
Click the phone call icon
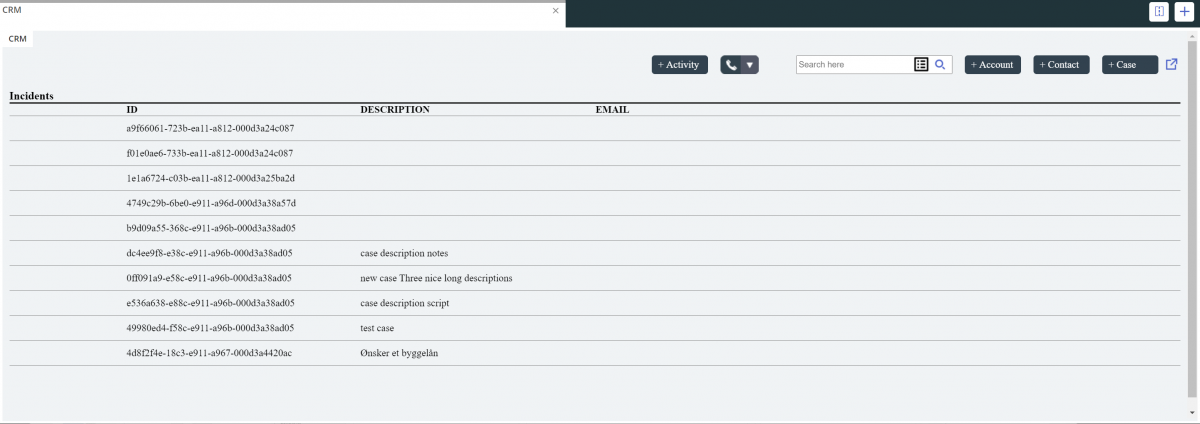click(731, 65)
